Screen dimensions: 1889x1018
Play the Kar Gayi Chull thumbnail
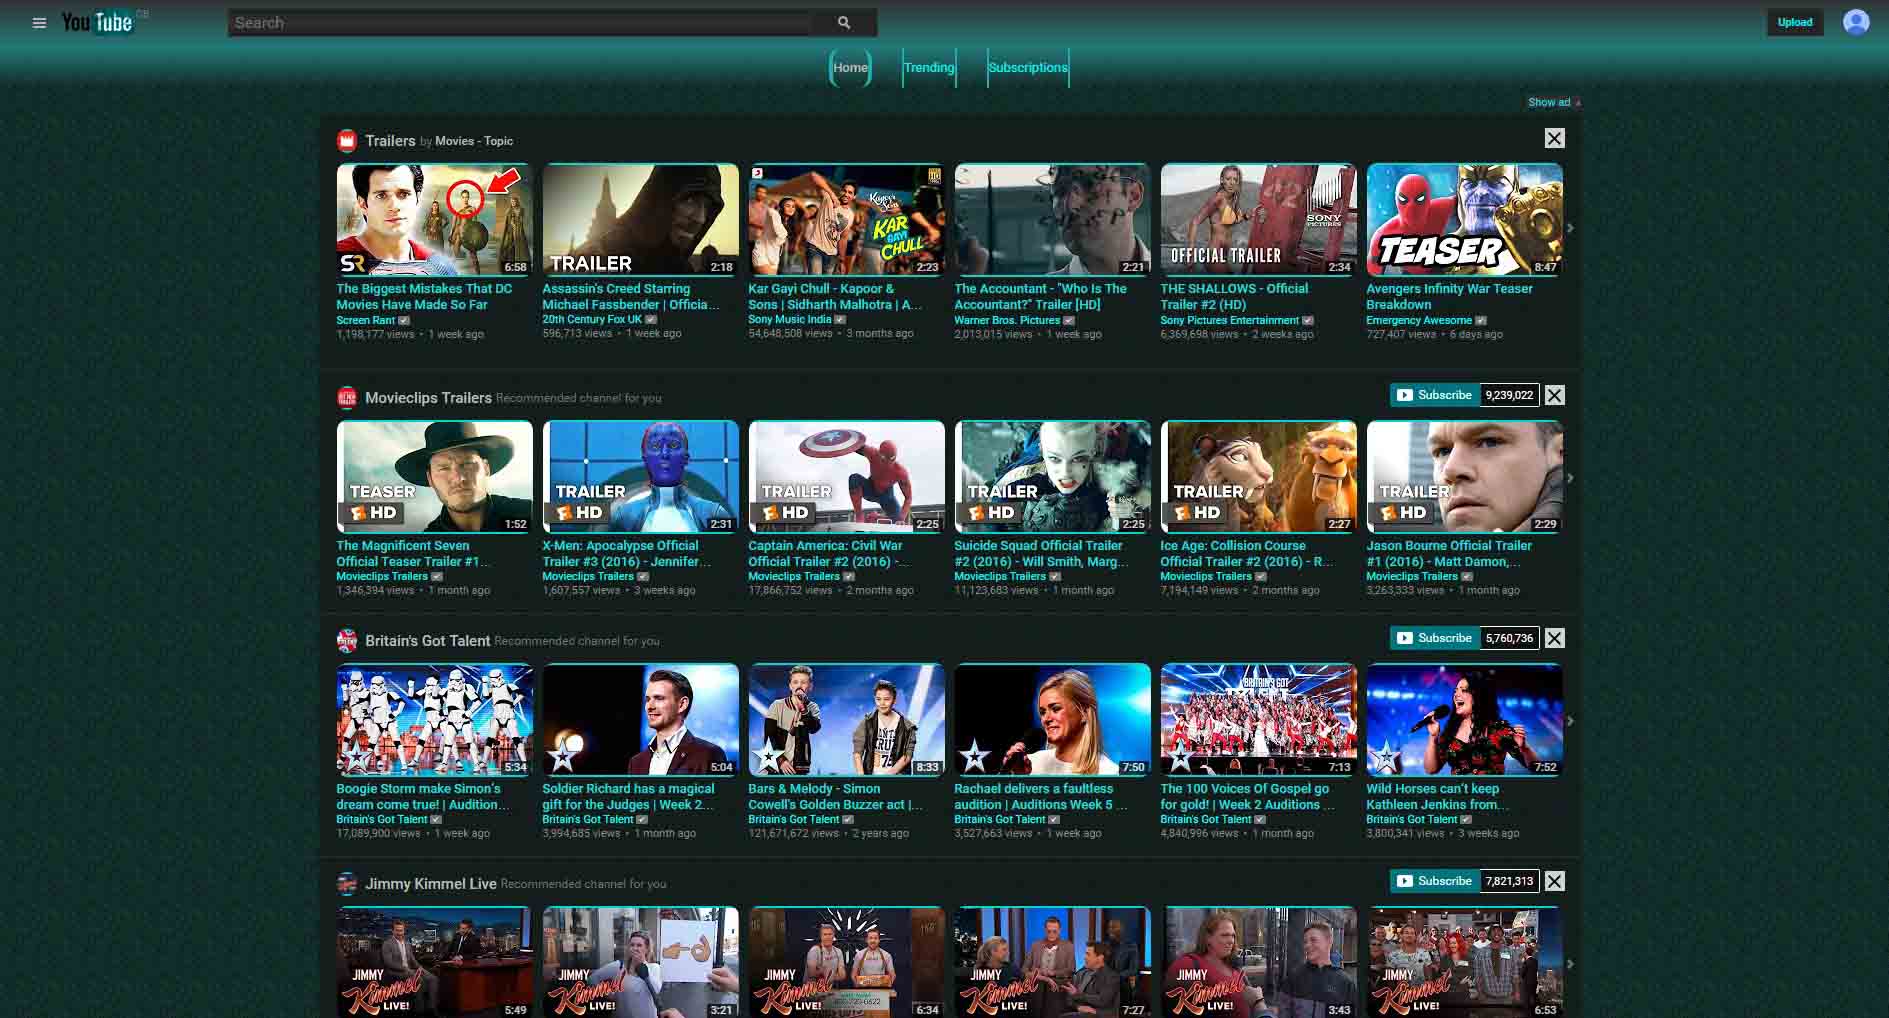tap(846, 220)
